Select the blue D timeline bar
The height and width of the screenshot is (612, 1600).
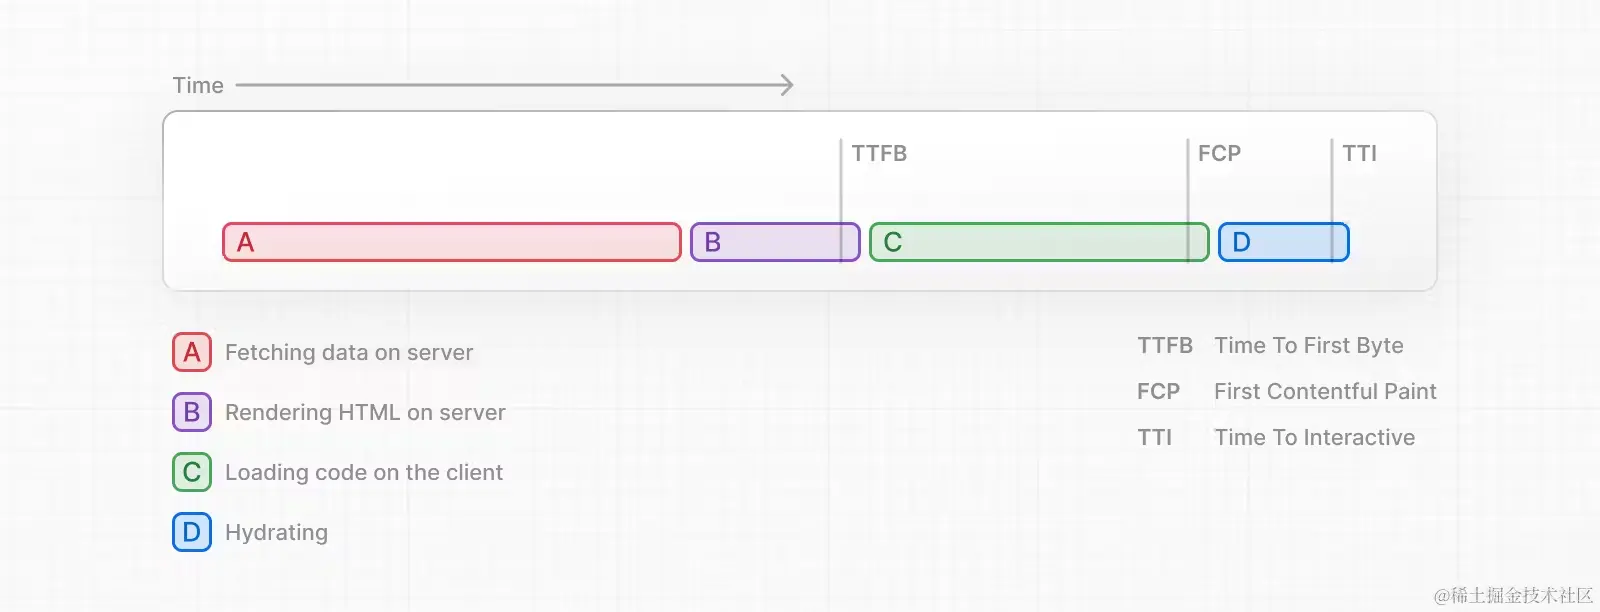[x=1284, y=242]
